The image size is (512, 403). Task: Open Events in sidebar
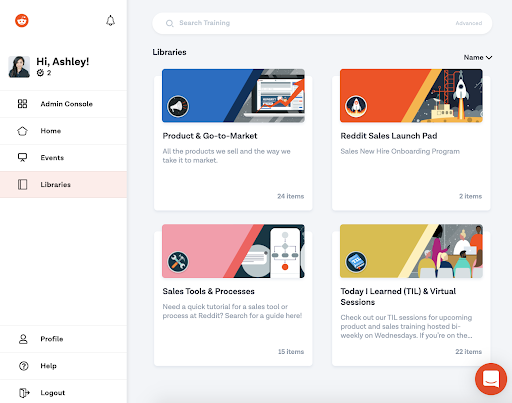[x=63, y=158]
